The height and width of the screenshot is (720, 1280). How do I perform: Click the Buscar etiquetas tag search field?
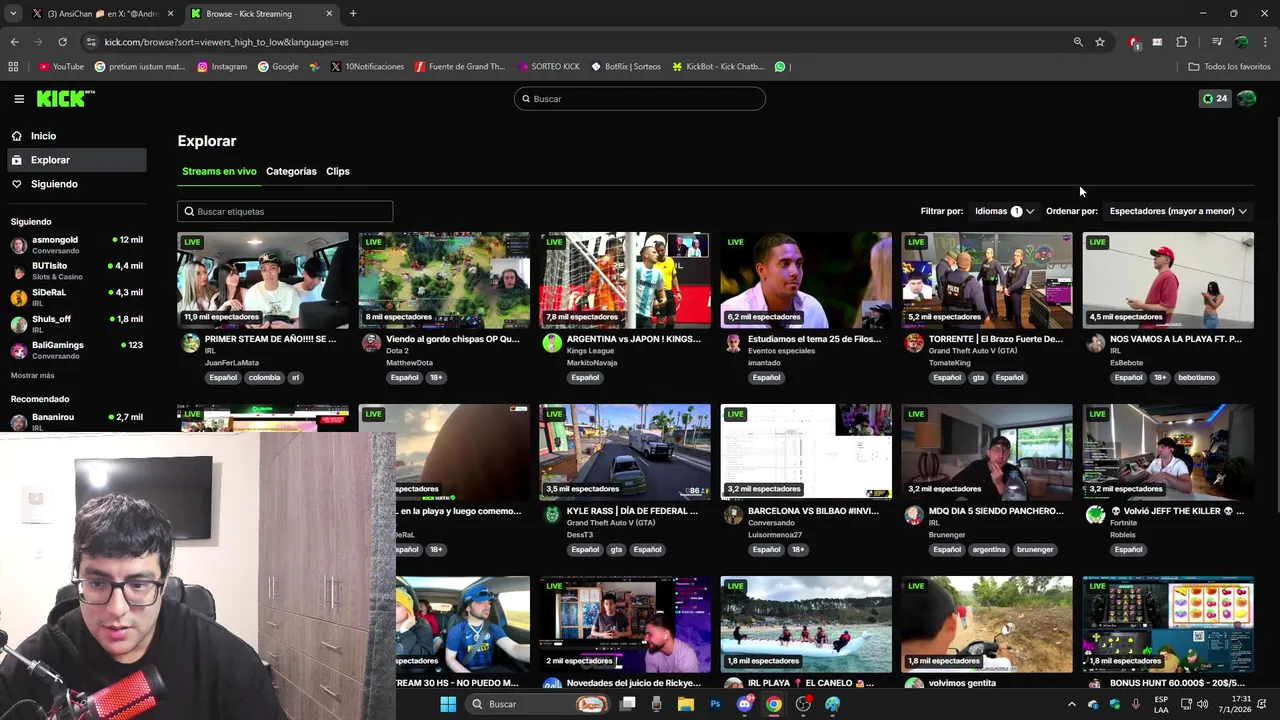point(285,211)
